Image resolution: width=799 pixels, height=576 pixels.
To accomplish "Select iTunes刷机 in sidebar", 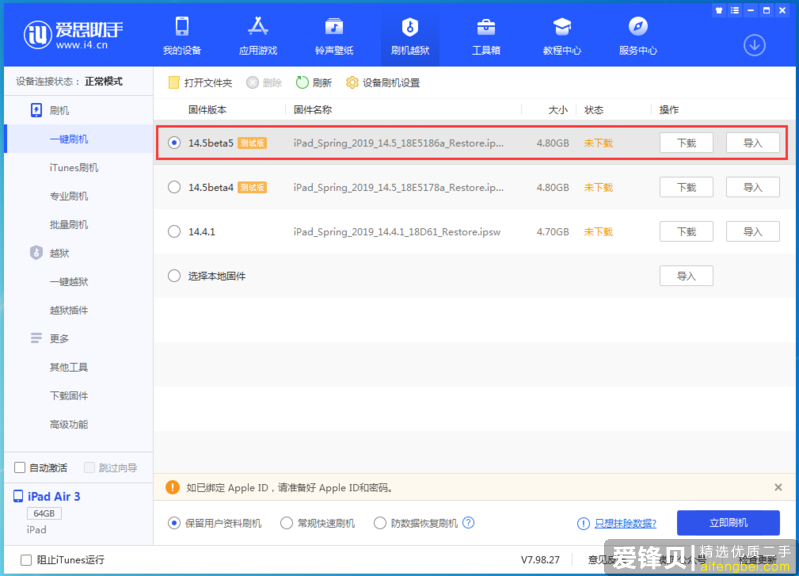I will (74, 167).
